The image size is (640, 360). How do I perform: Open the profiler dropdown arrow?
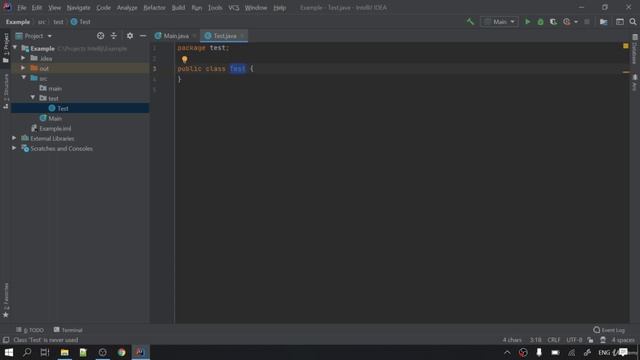[x=576, y=22]
